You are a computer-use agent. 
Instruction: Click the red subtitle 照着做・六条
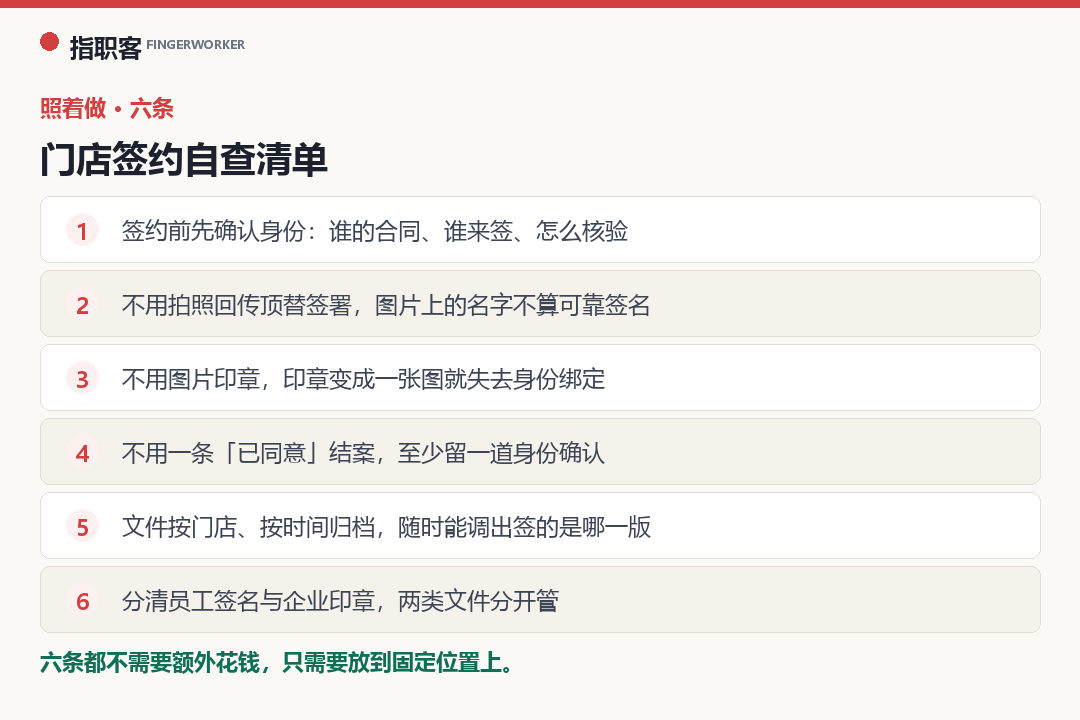[x=107, y=108]
